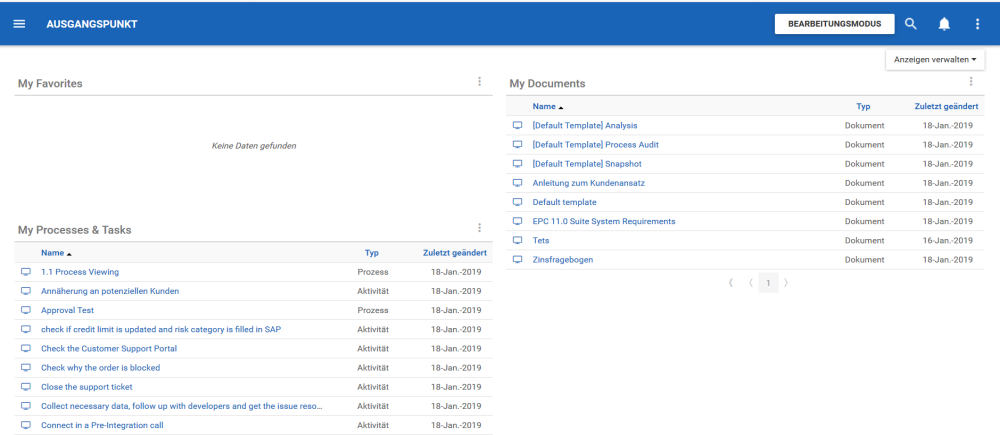Open My Processes & Tasks three-dot options
Viewport: 1000px width, 435px height.
coord(479,228)
